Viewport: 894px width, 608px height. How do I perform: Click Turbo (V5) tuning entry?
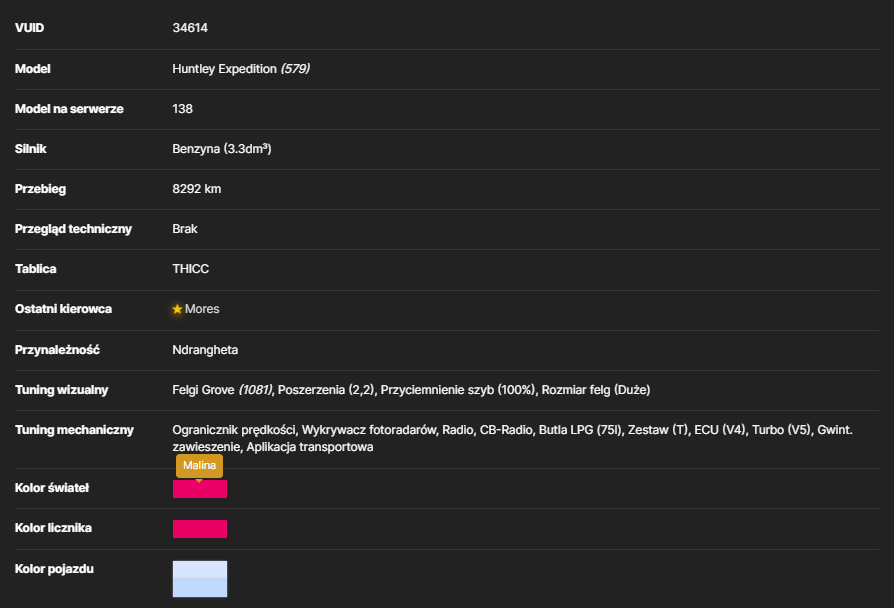[x=782, y=429]
